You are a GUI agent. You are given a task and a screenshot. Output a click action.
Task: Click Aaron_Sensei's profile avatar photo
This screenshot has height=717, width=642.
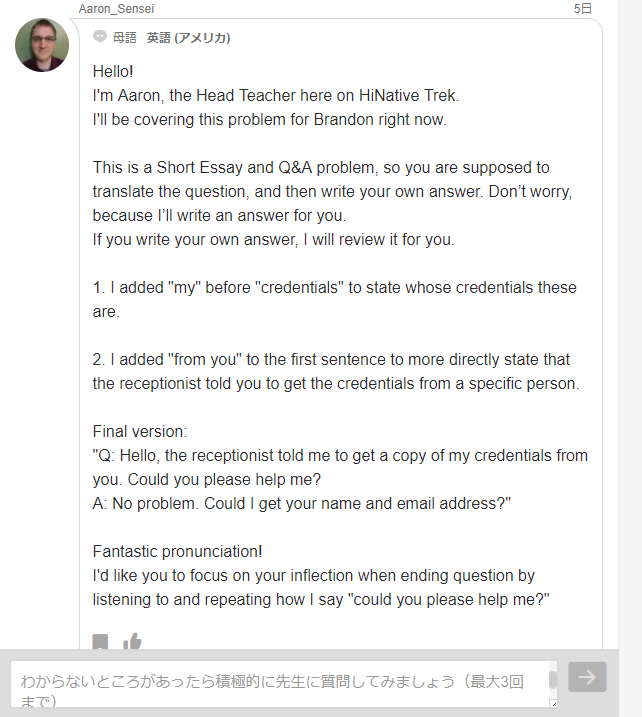(x=42, y=45)
